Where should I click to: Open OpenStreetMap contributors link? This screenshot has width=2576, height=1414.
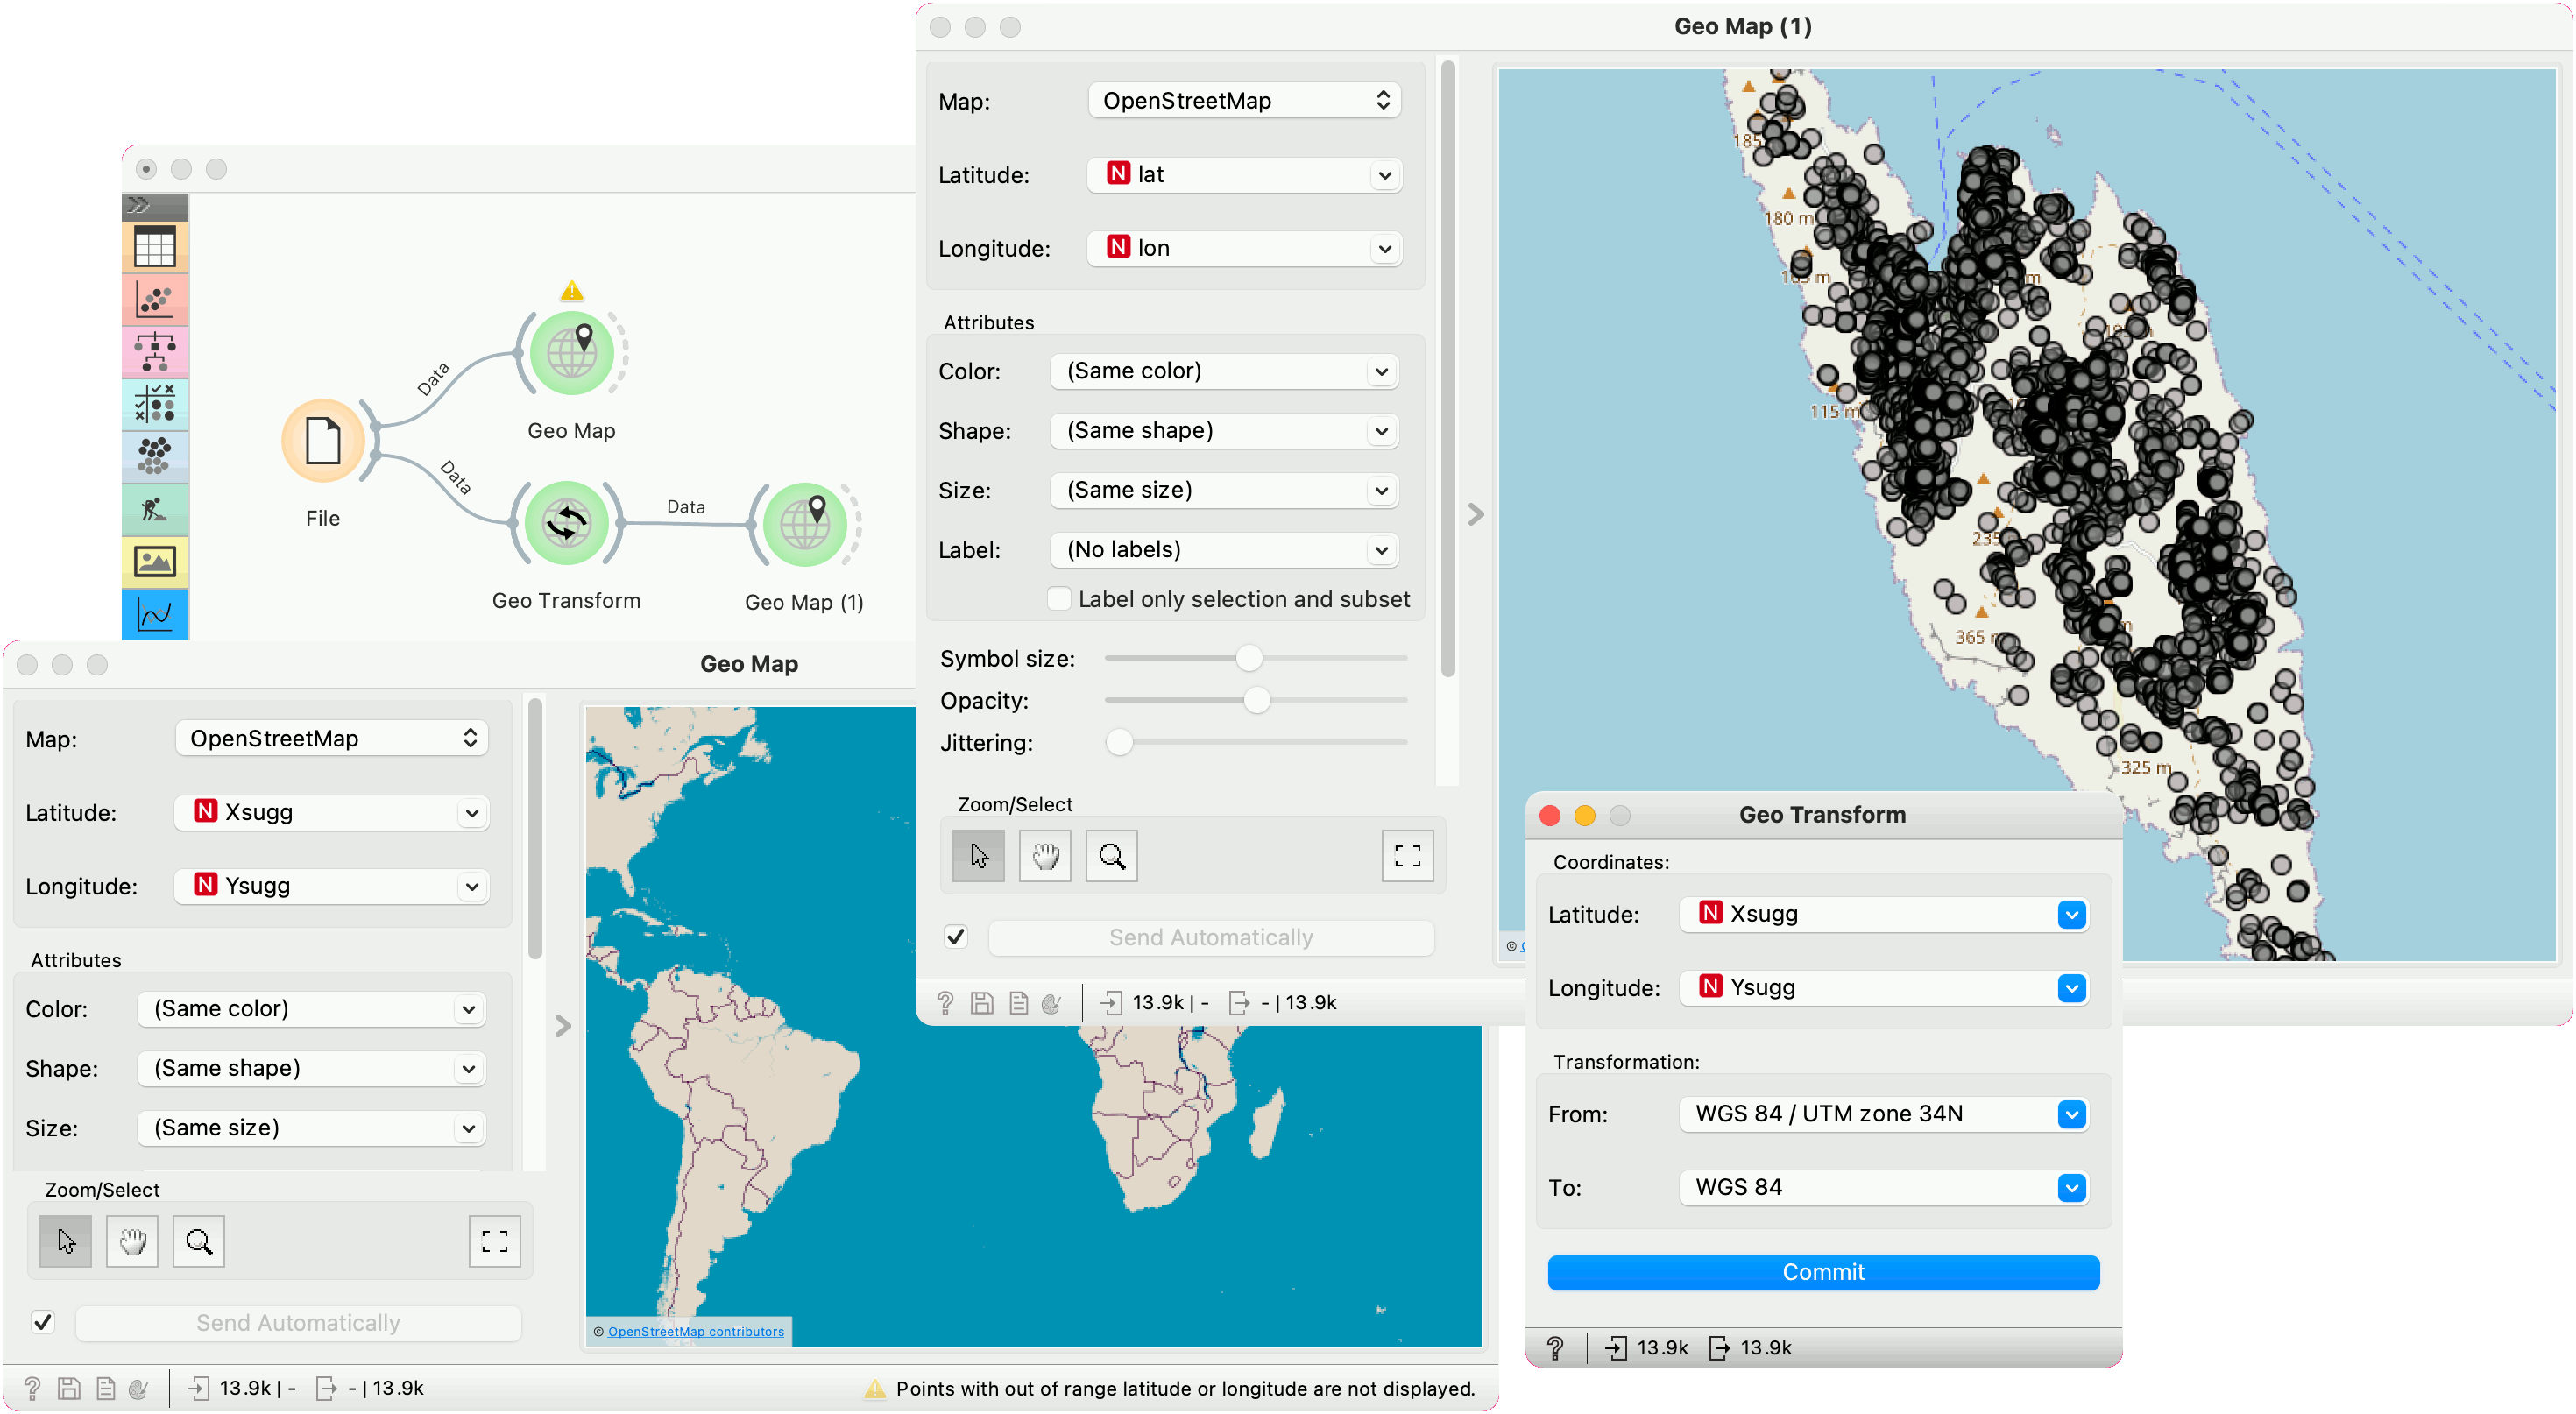(x=696, y=1332)
